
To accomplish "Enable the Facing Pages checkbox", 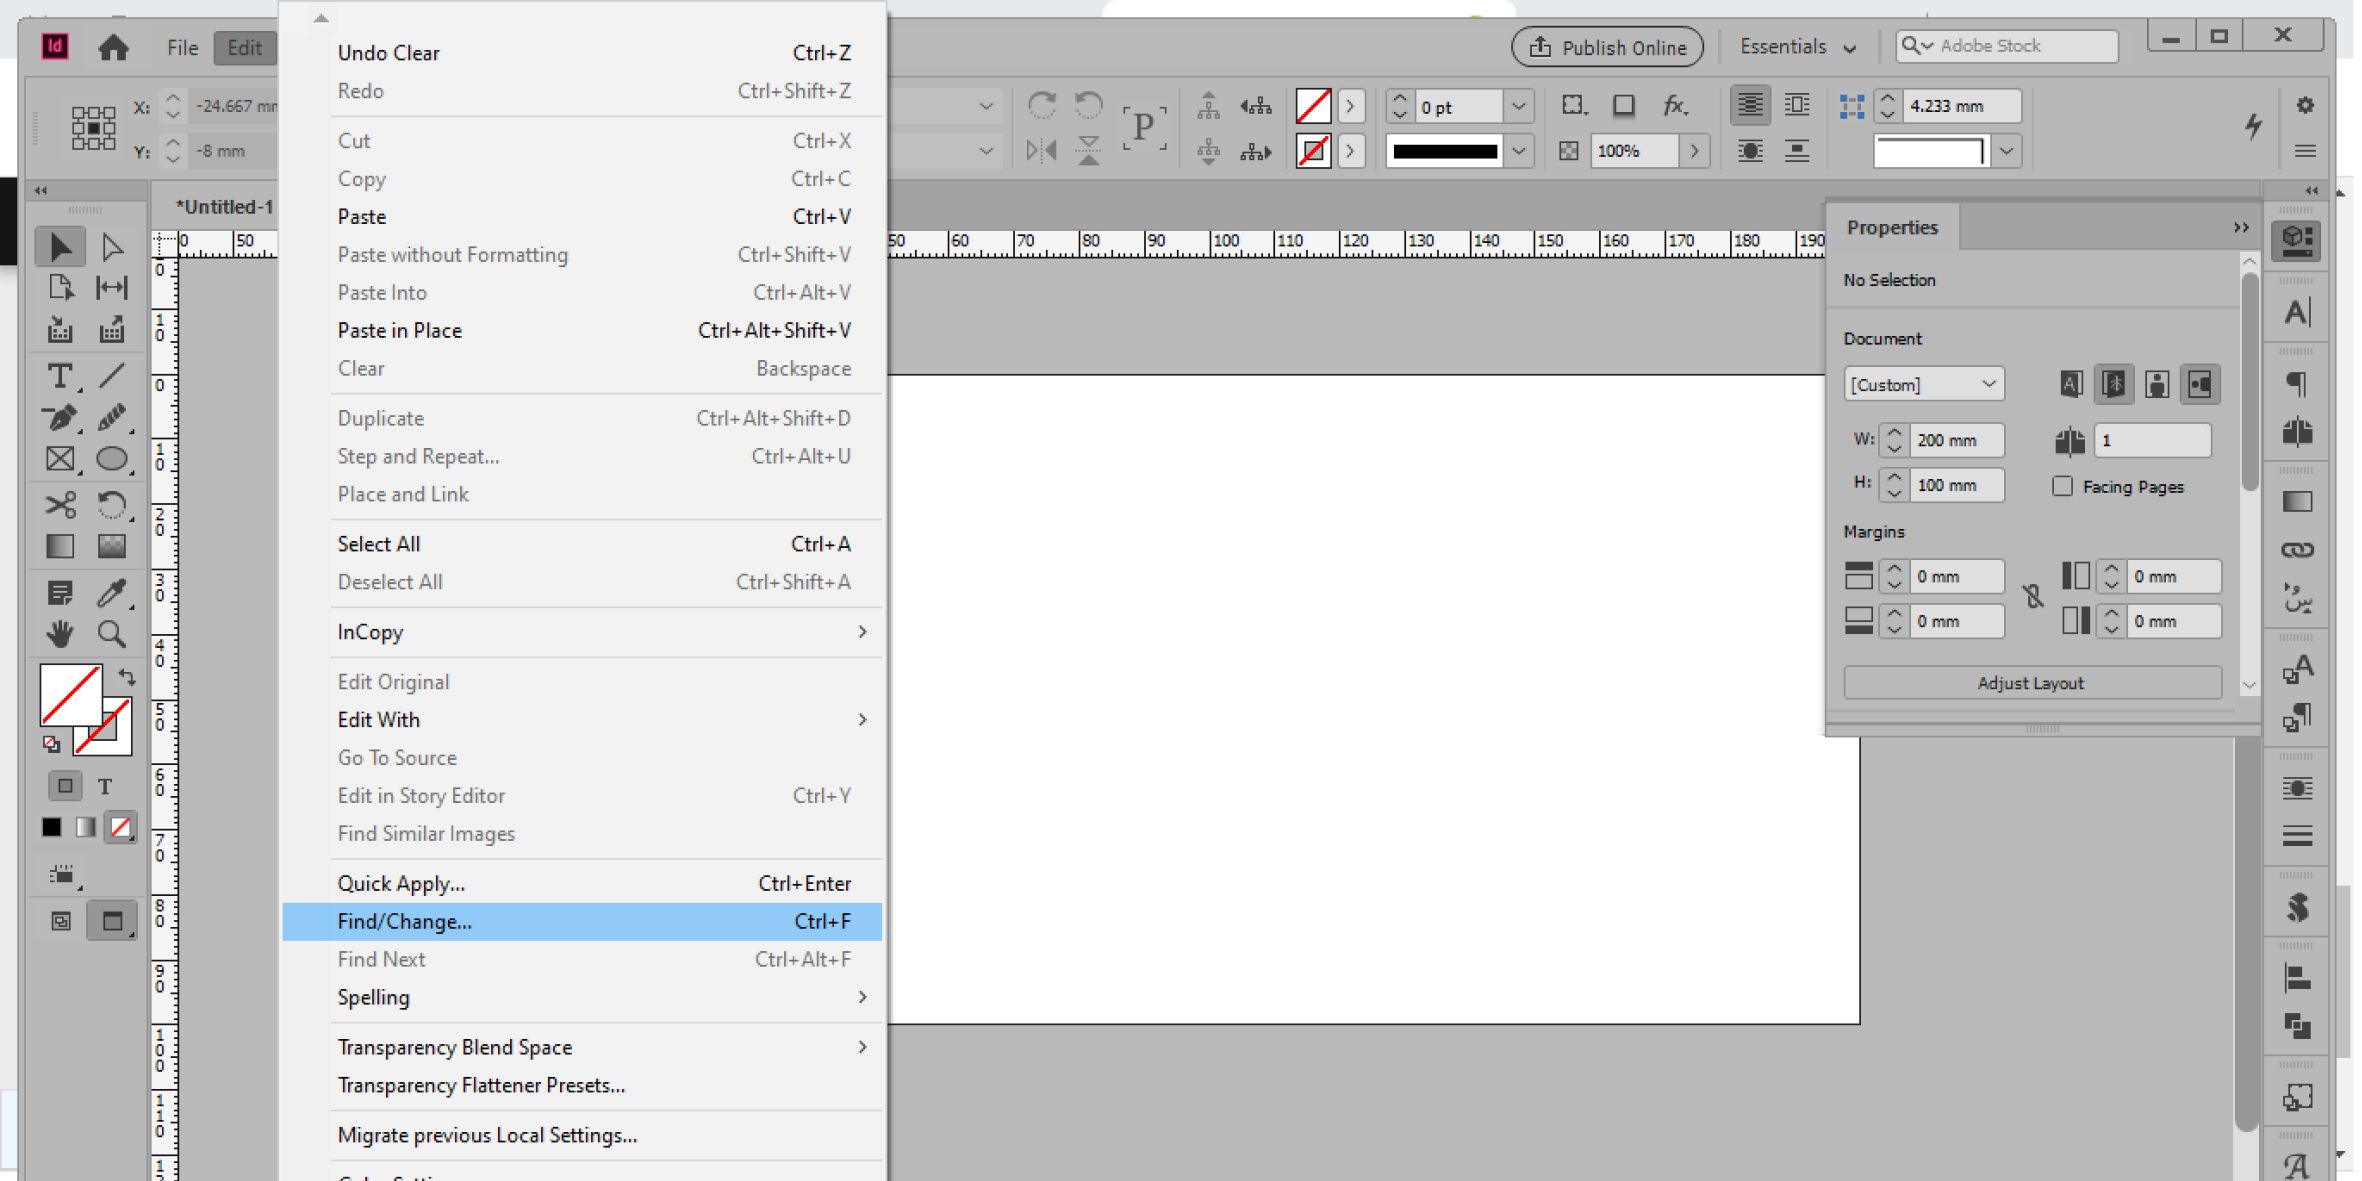I will 2062,486.
